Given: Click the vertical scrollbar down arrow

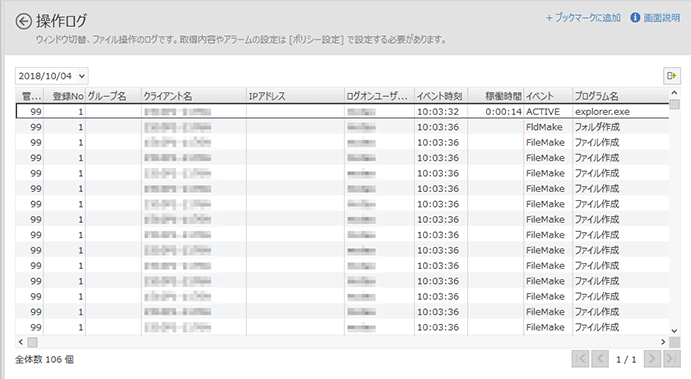Looking at the screenshot, I should tap(674, 331).
